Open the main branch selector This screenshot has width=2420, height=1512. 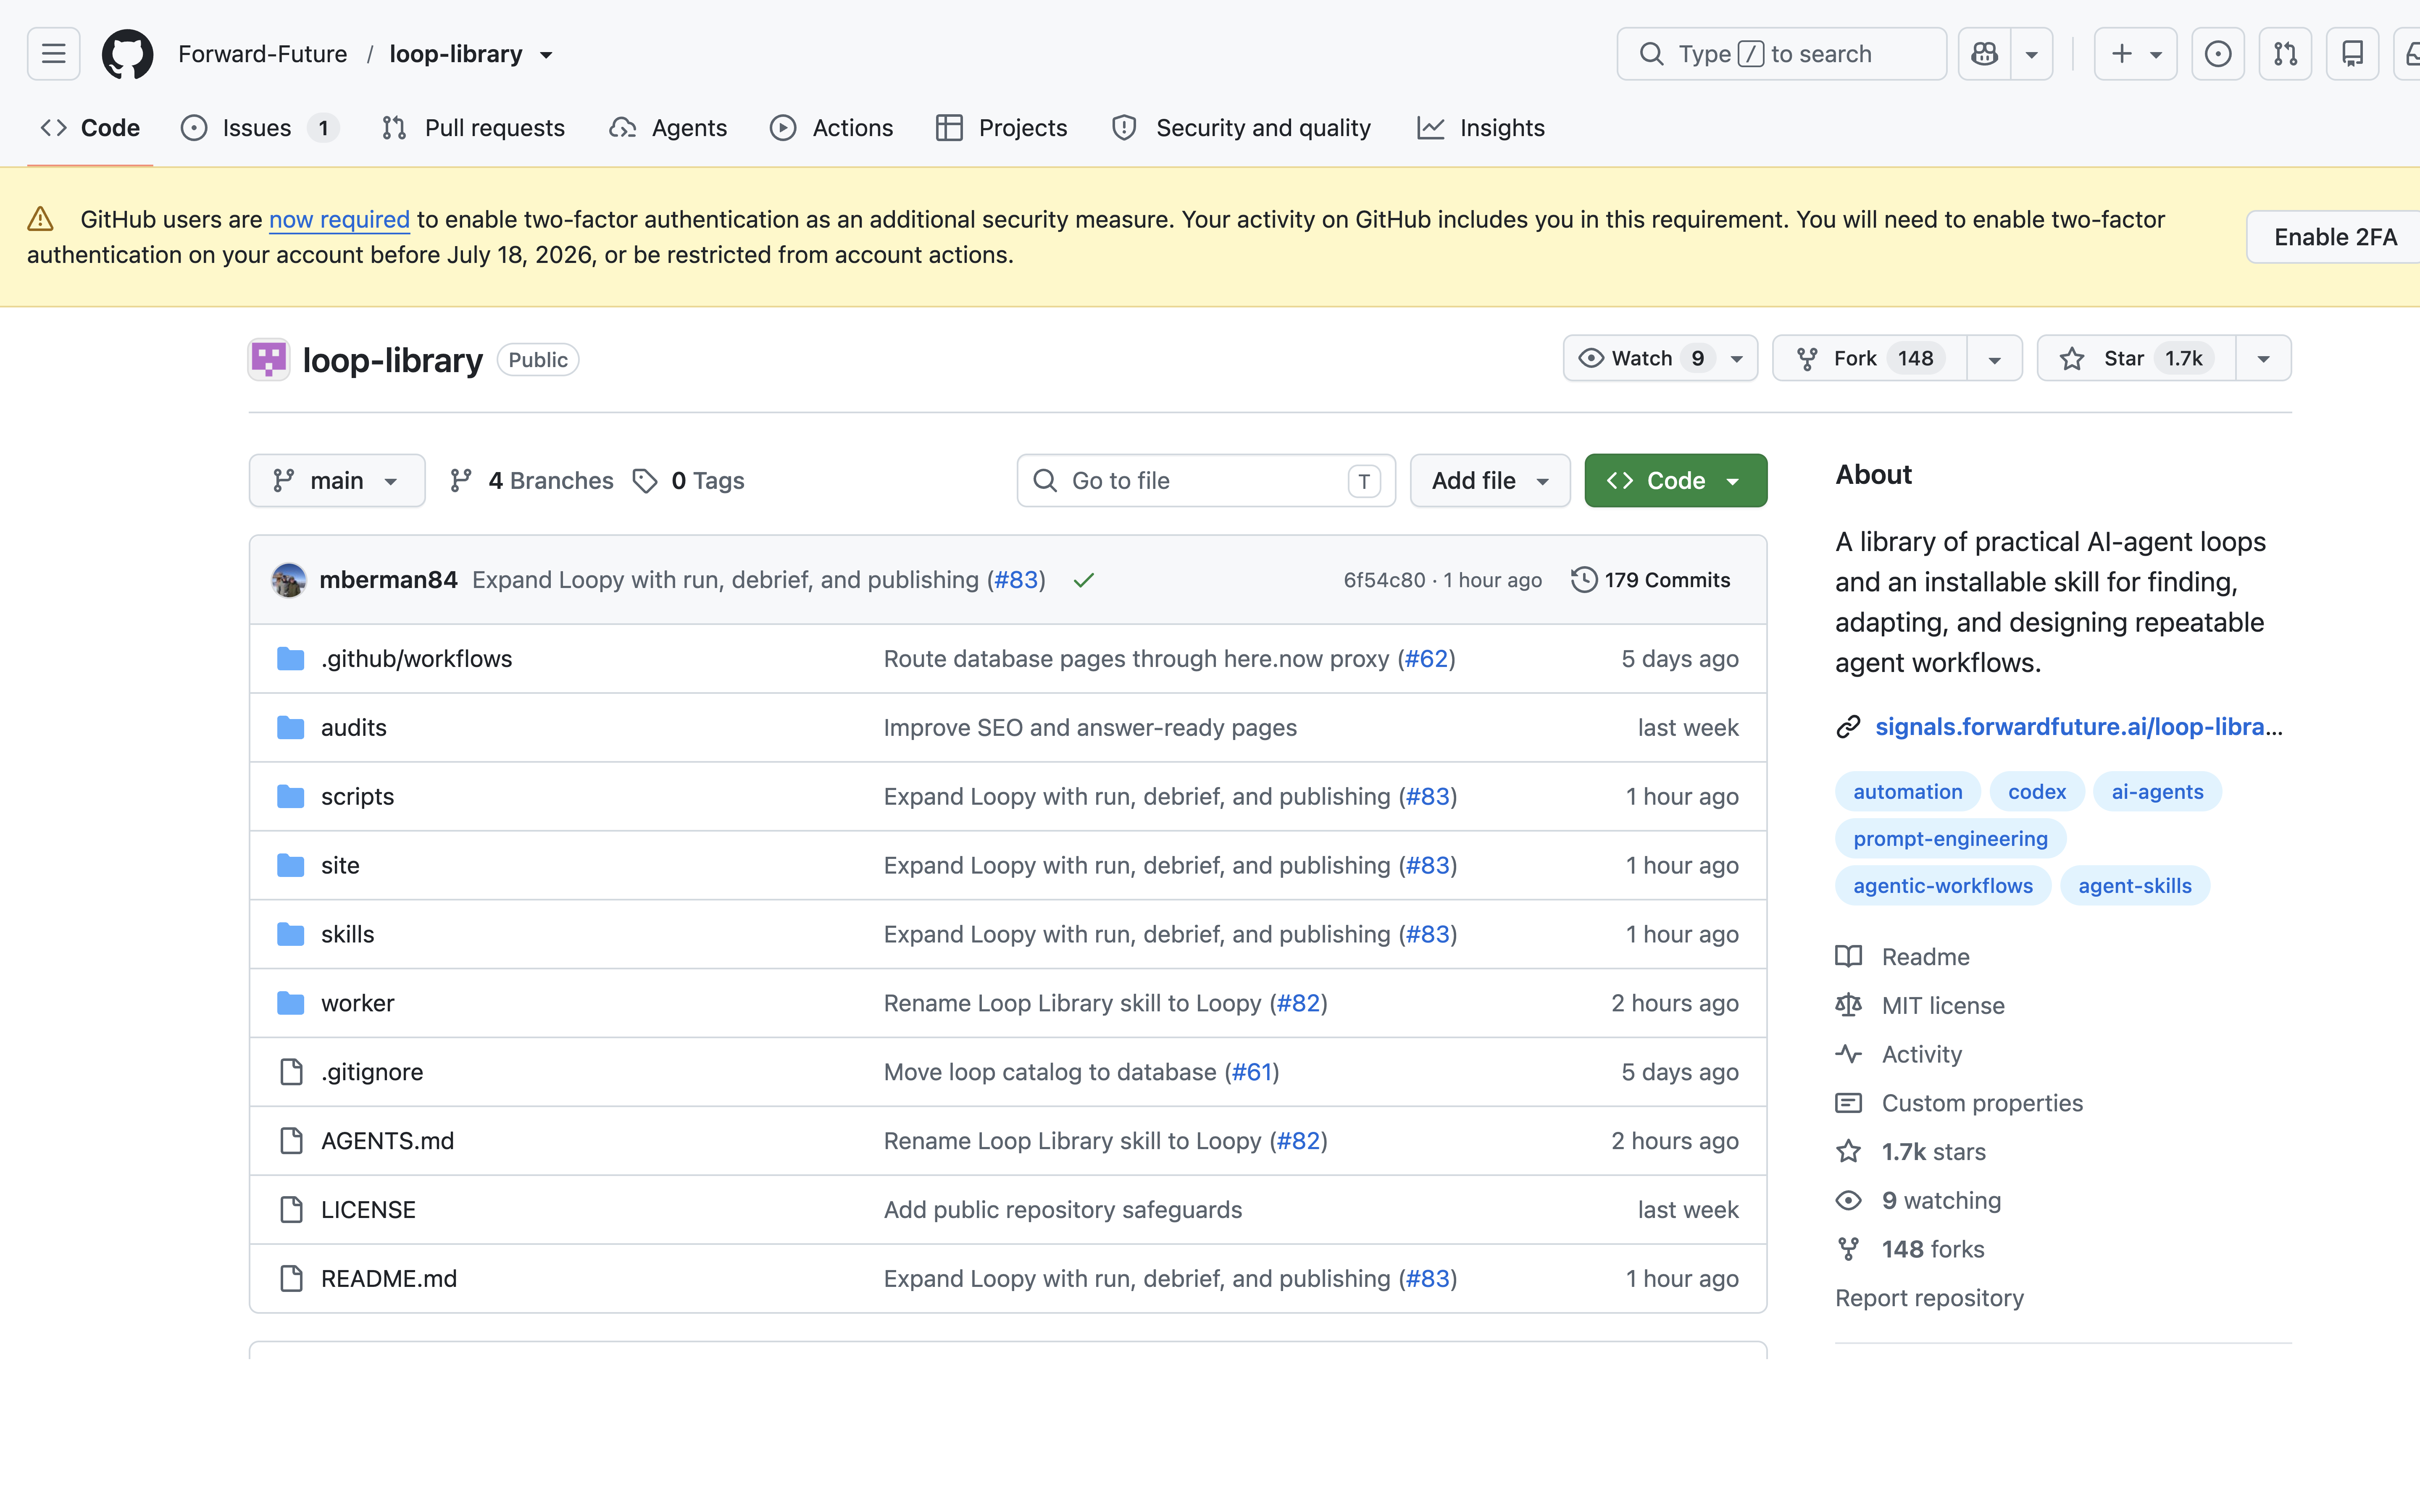337,481
